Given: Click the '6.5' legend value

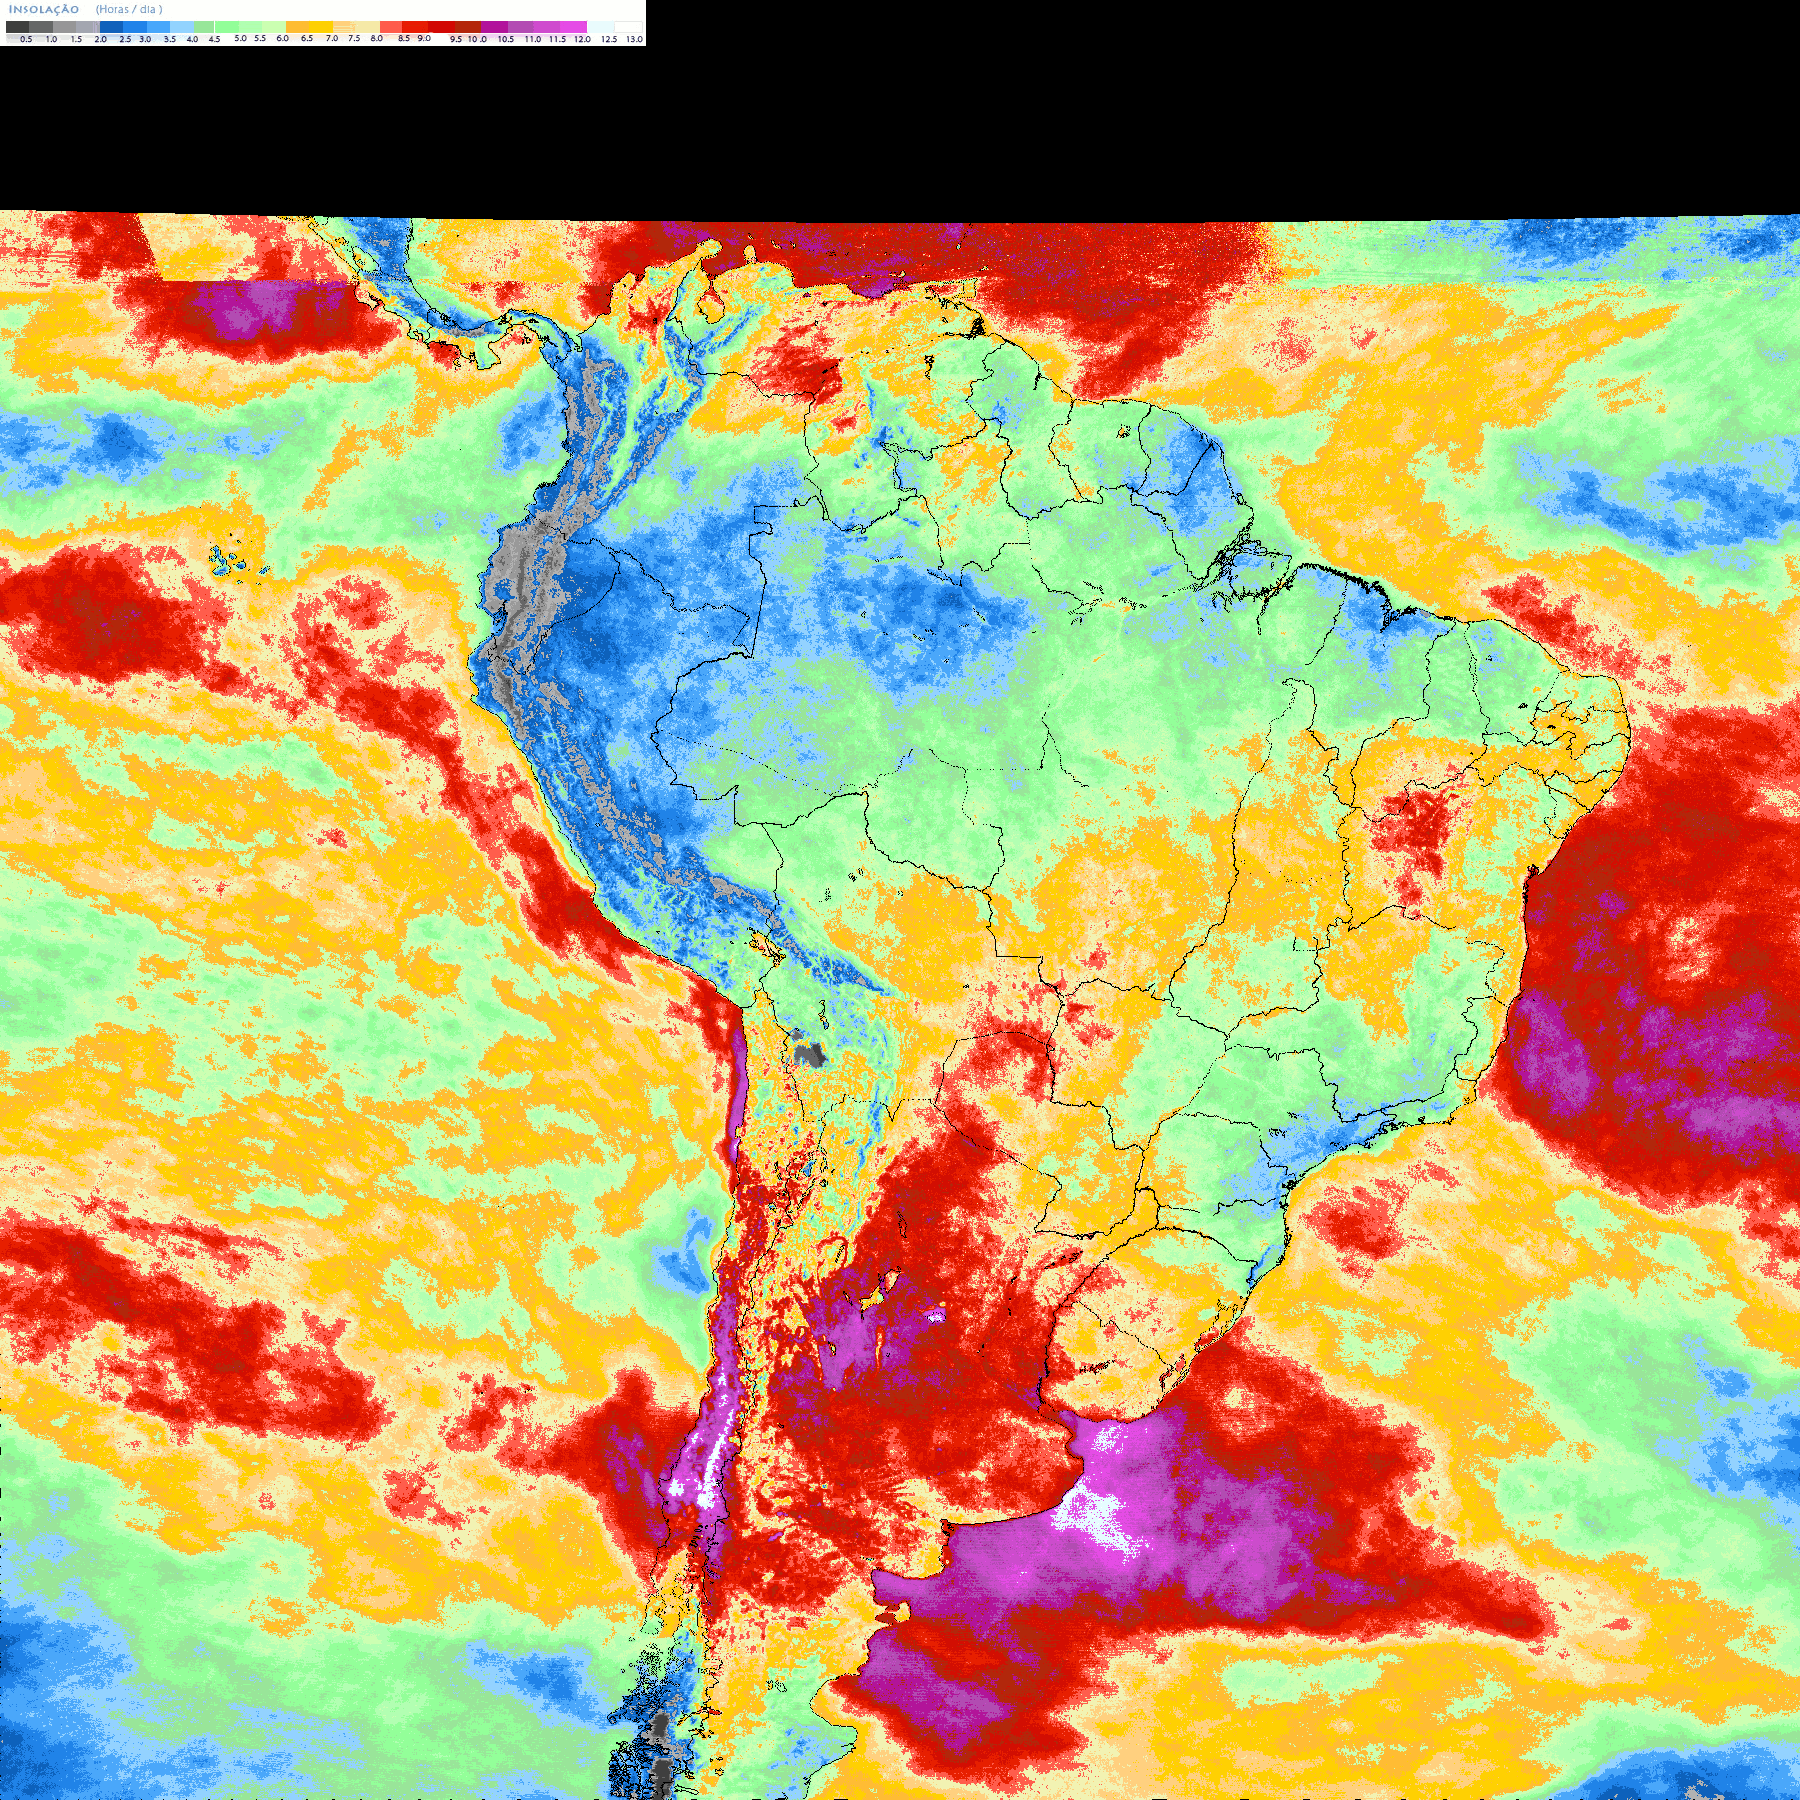Looking at the screenshot, I should (307, 38).
